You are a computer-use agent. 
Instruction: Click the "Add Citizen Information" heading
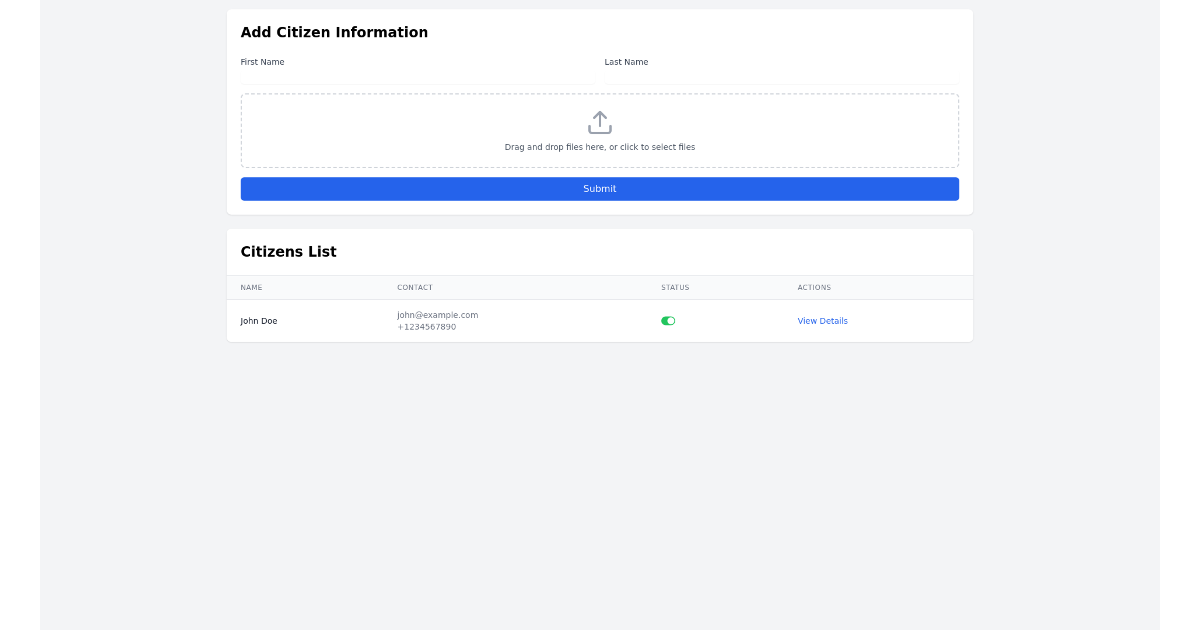click(334, 31)
